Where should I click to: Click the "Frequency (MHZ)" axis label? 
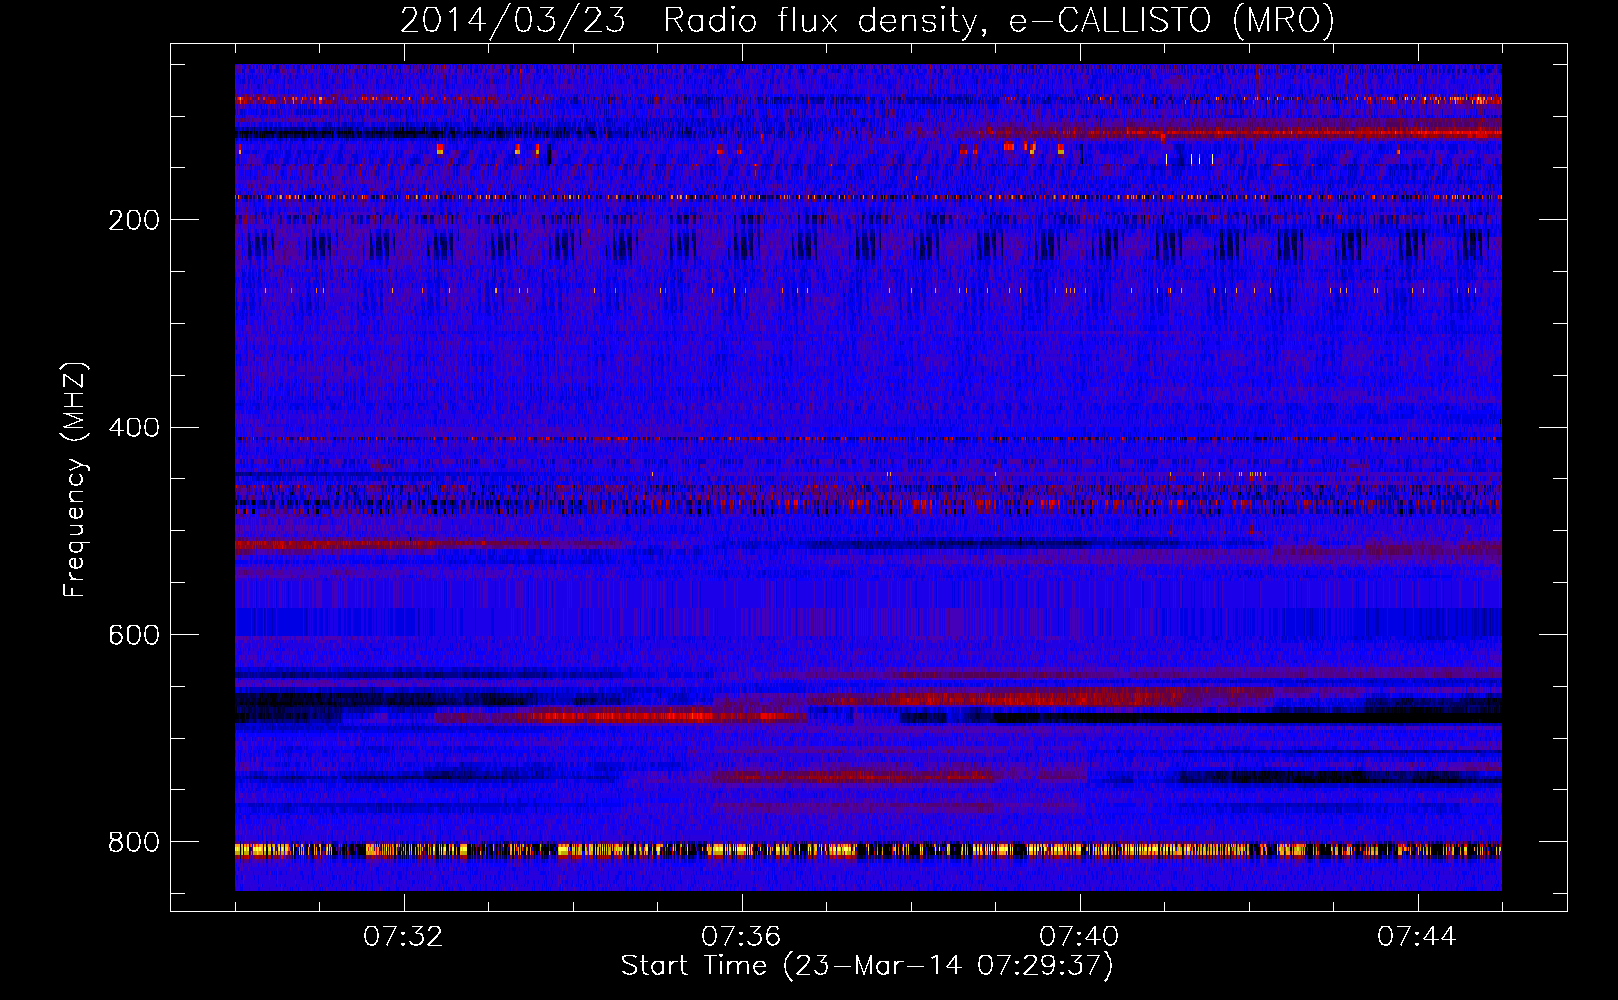75,479
